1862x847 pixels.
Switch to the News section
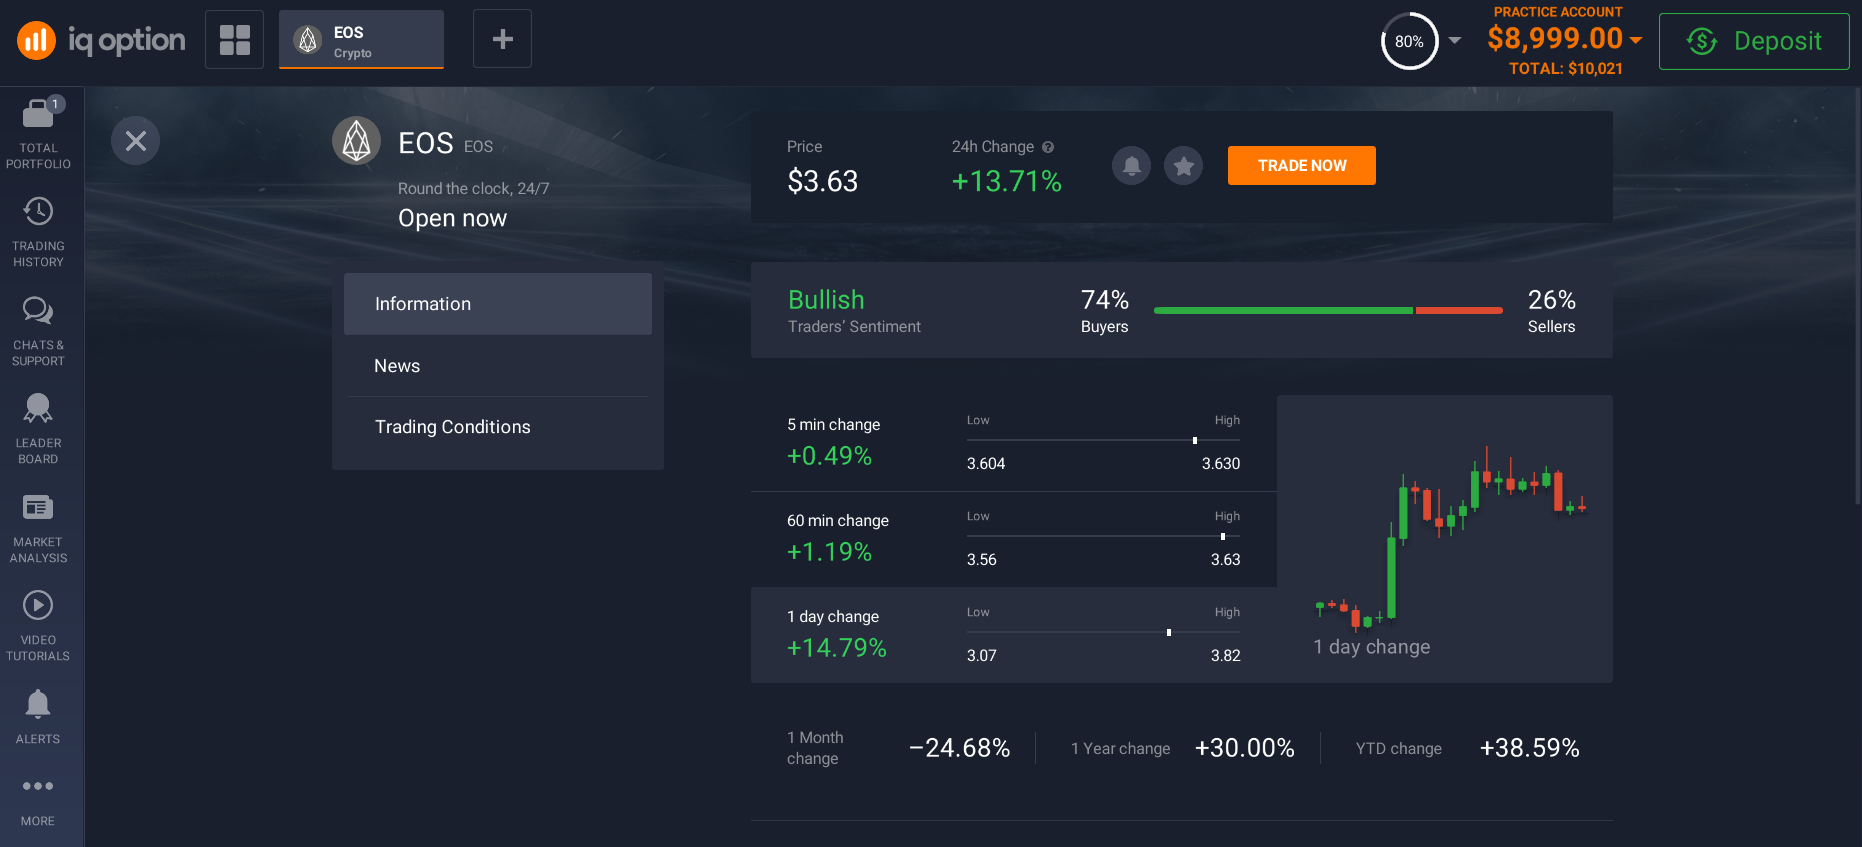pyautogui.click(x=497, y=366)
